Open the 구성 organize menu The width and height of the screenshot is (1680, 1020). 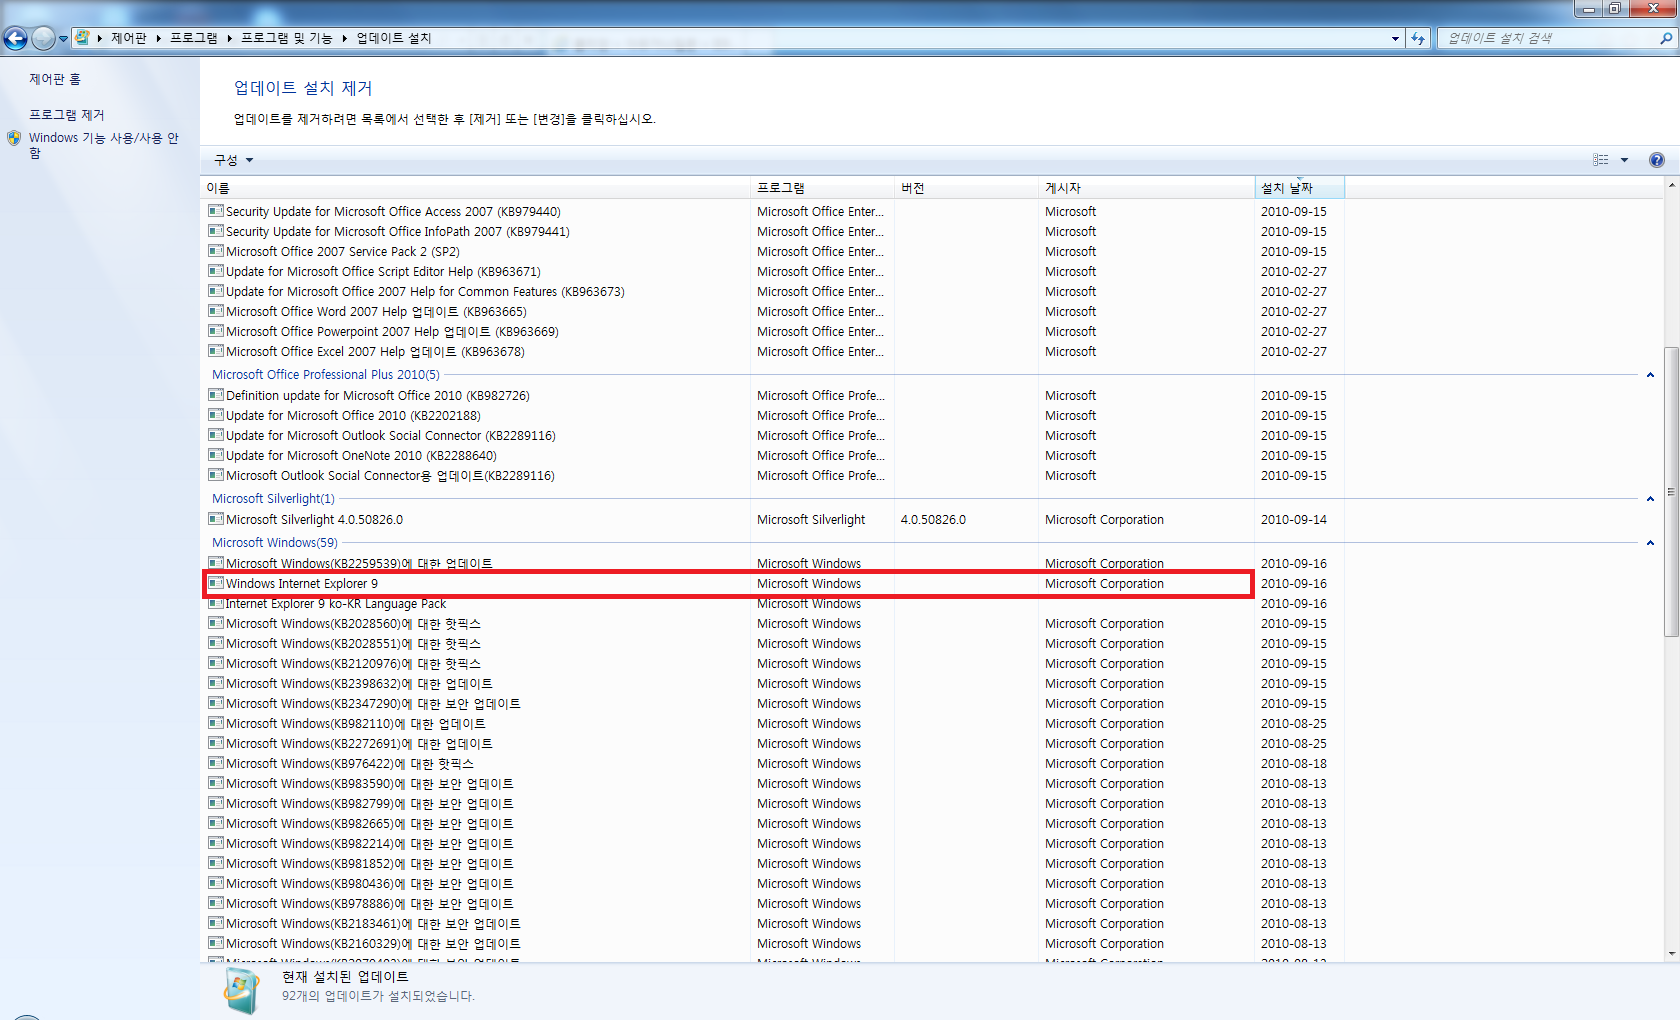[x=234, y=160]
